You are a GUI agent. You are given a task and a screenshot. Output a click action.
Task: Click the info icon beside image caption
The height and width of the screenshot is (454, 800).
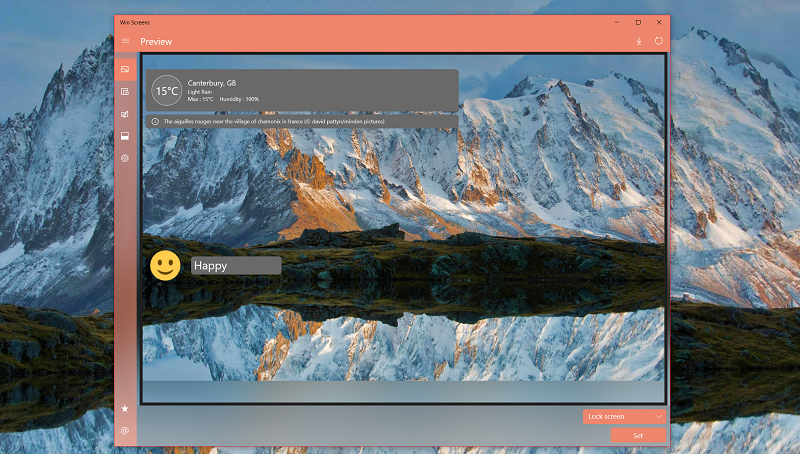tap(155, 122)
